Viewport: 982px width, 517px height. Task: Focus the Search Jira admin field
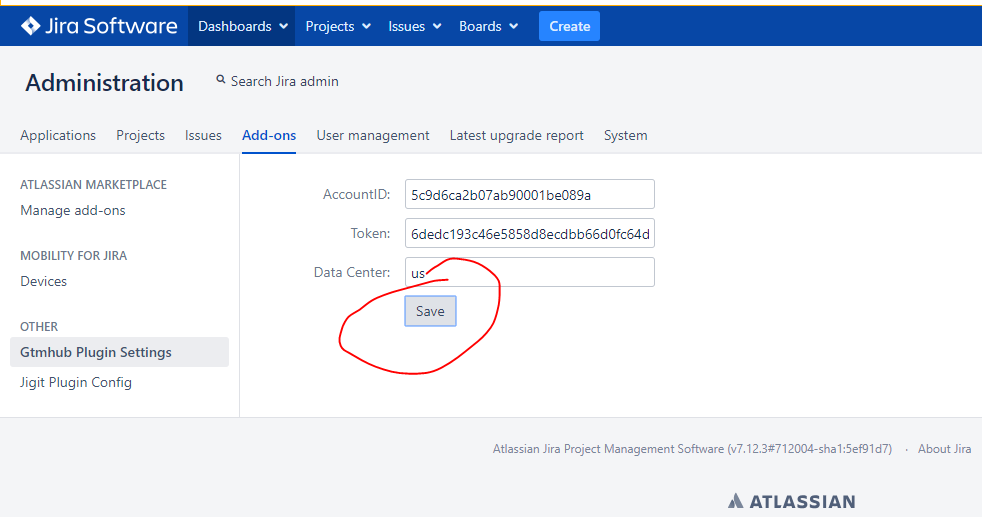[x=284, y=81]
